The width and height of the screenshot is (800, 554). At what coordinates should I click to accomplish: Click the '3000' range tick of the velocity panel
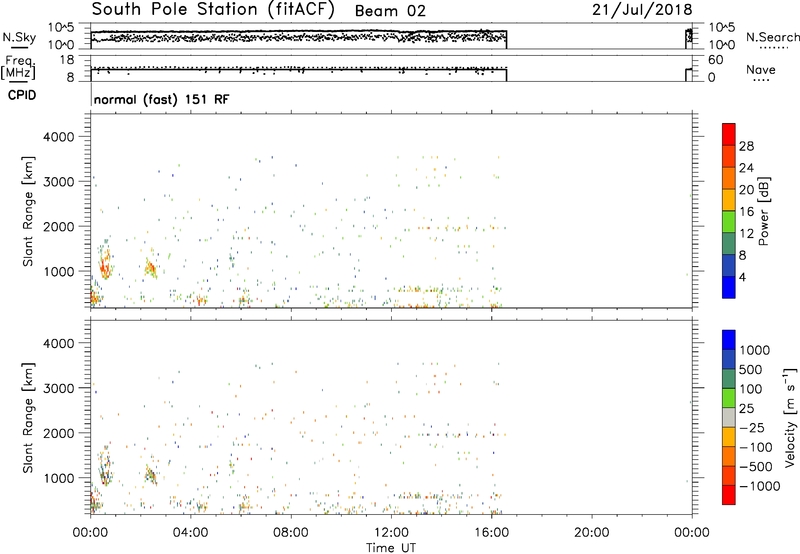[x=59, y=388]
